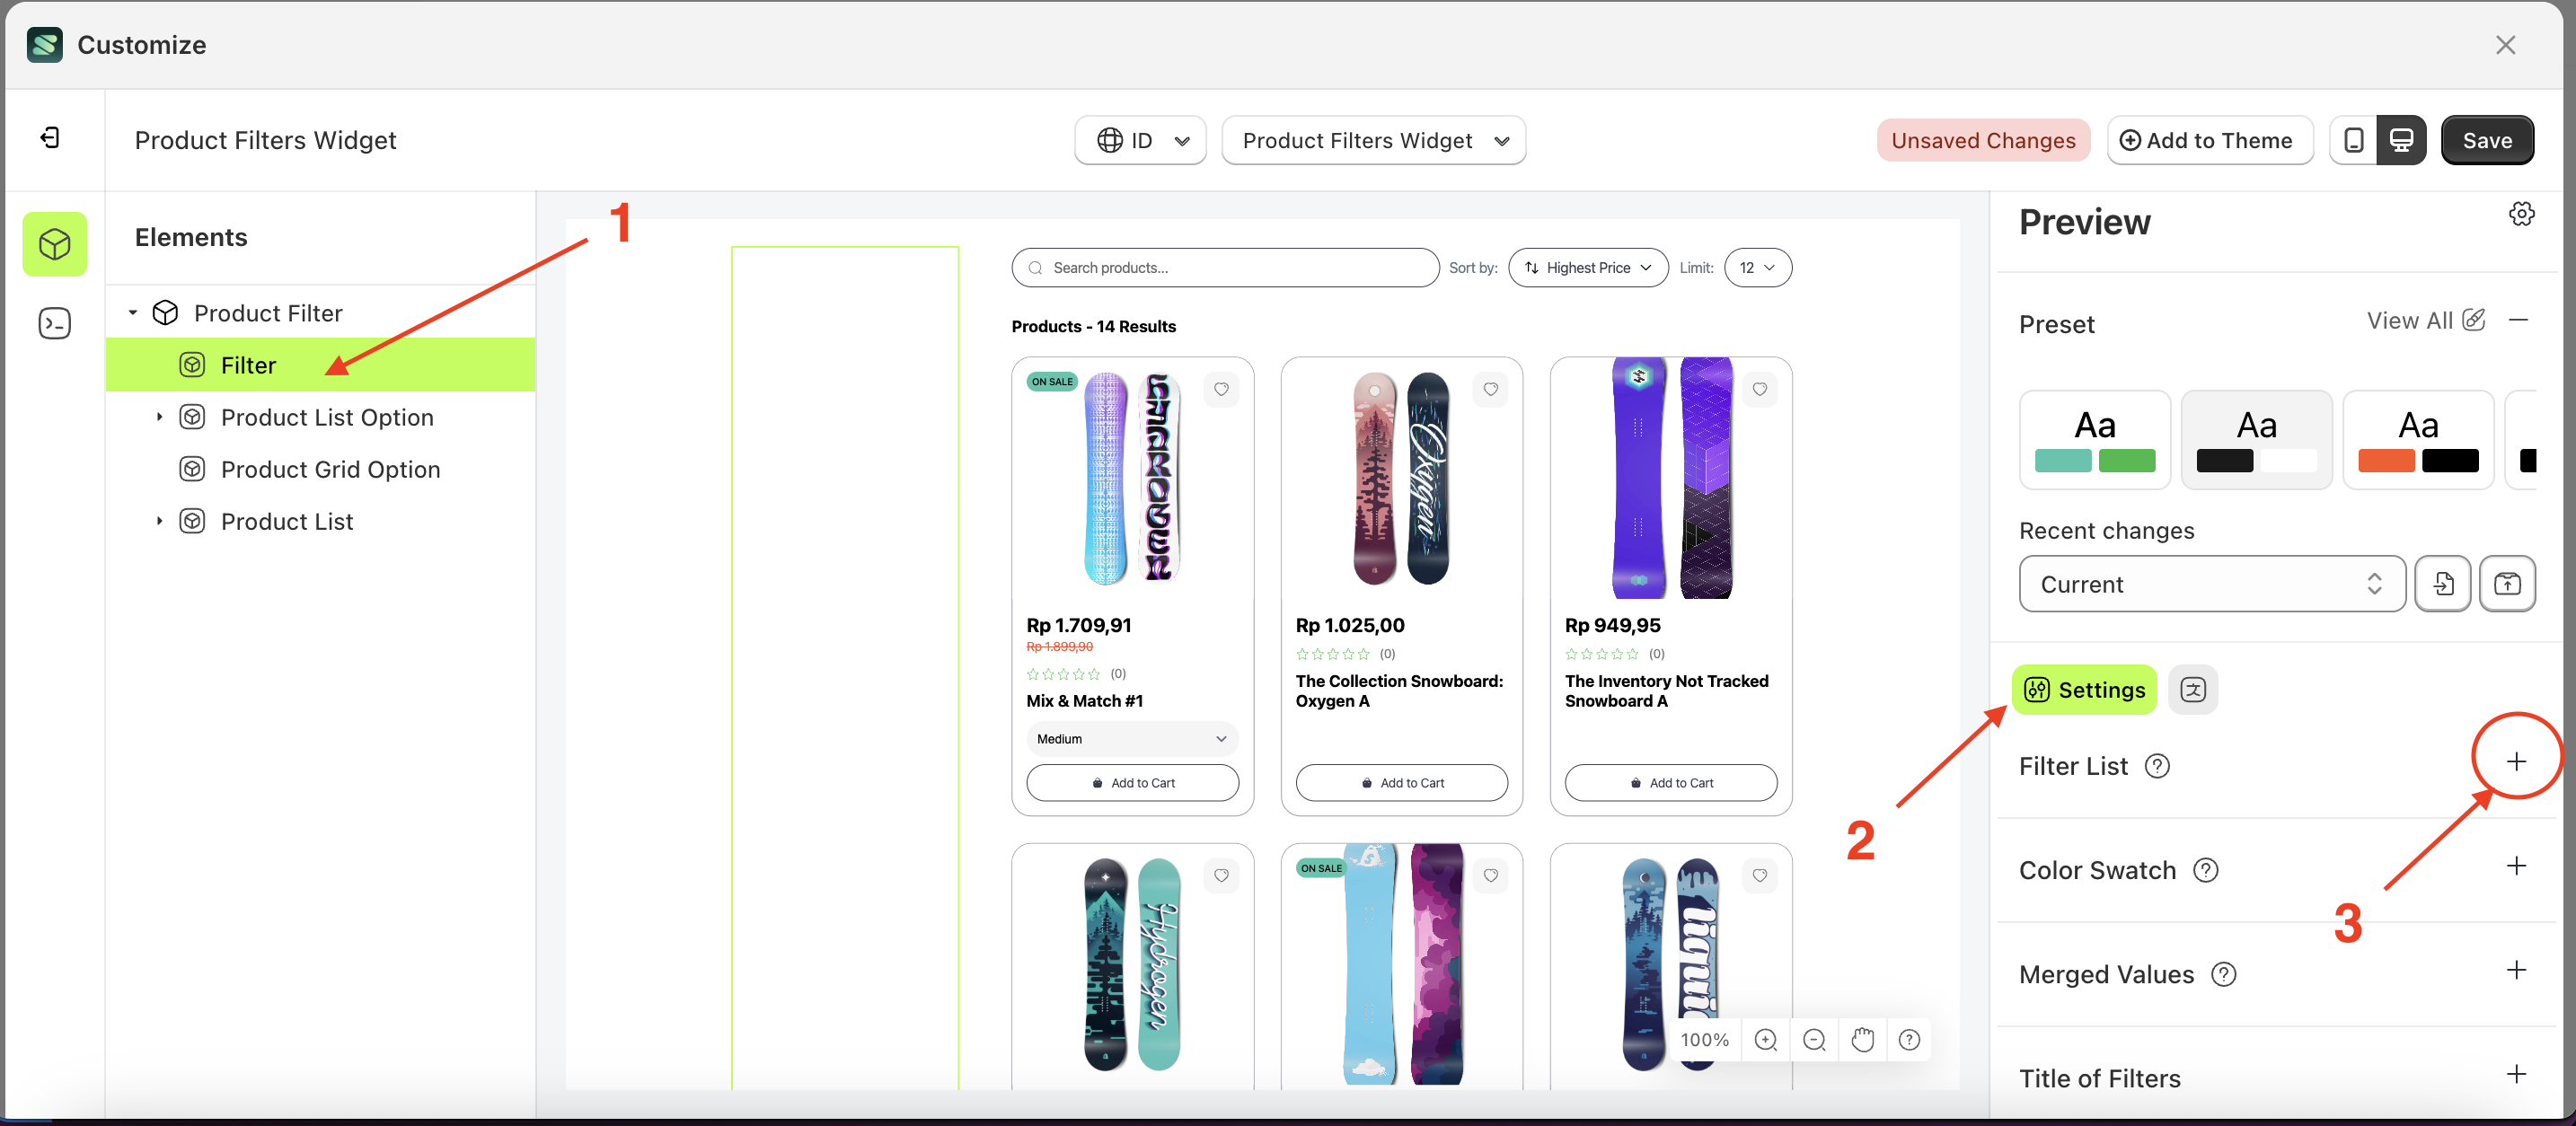Image resolution: width=2576 pixels, height=1126 pixels.
Task: Click the edit pencil icon beside View All
Action: tap(2475, 320)
